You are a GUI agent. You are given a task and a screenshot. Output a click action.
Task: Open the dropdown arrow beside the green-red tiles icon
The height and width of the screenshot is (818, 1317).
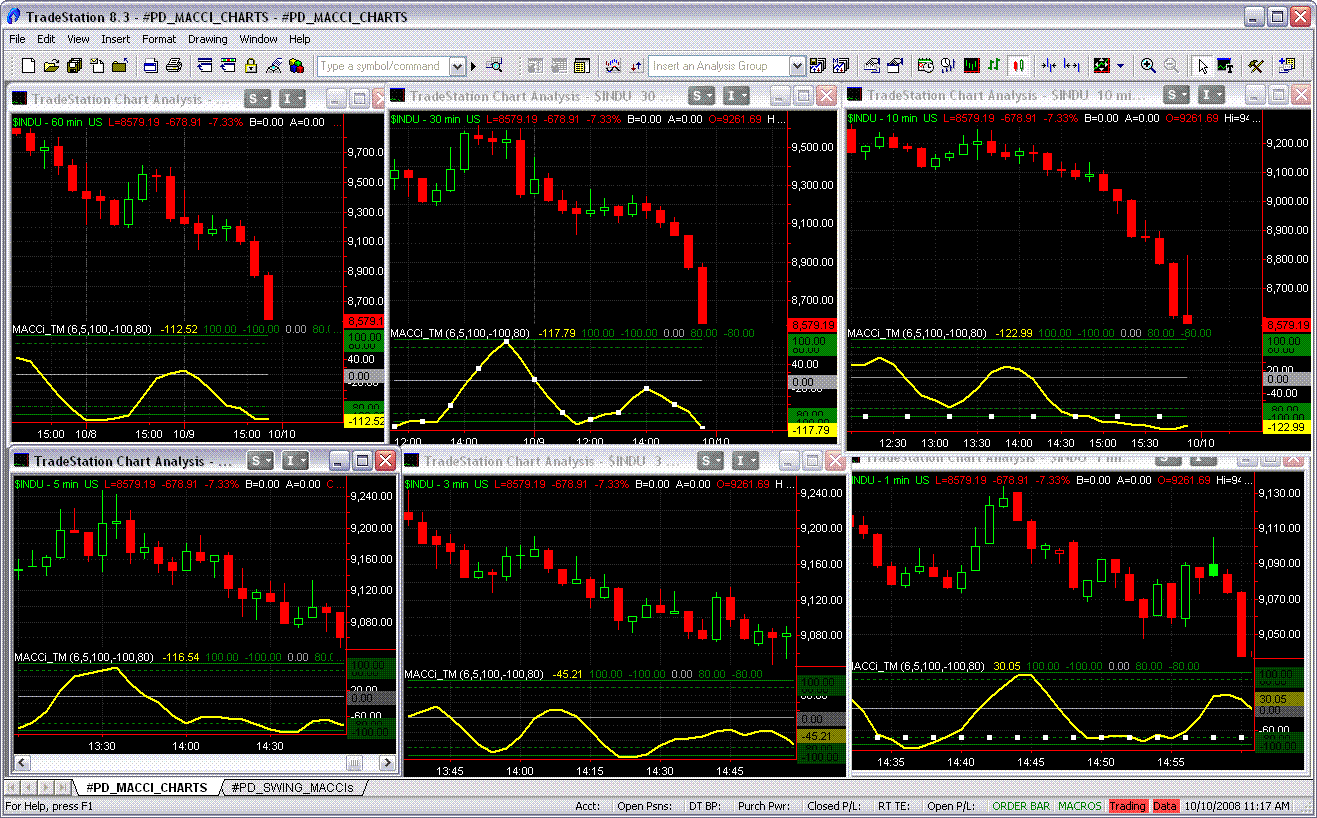(1120, 66)
